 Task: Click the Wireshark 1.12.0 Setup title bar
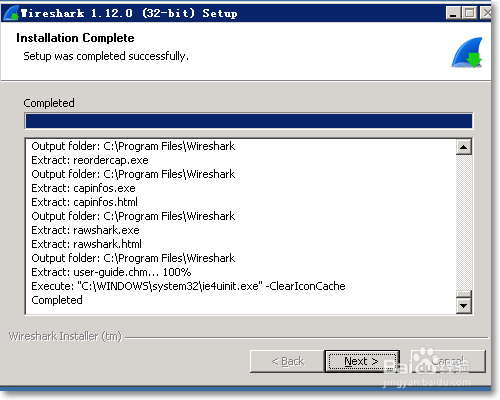tap(233, 13)
